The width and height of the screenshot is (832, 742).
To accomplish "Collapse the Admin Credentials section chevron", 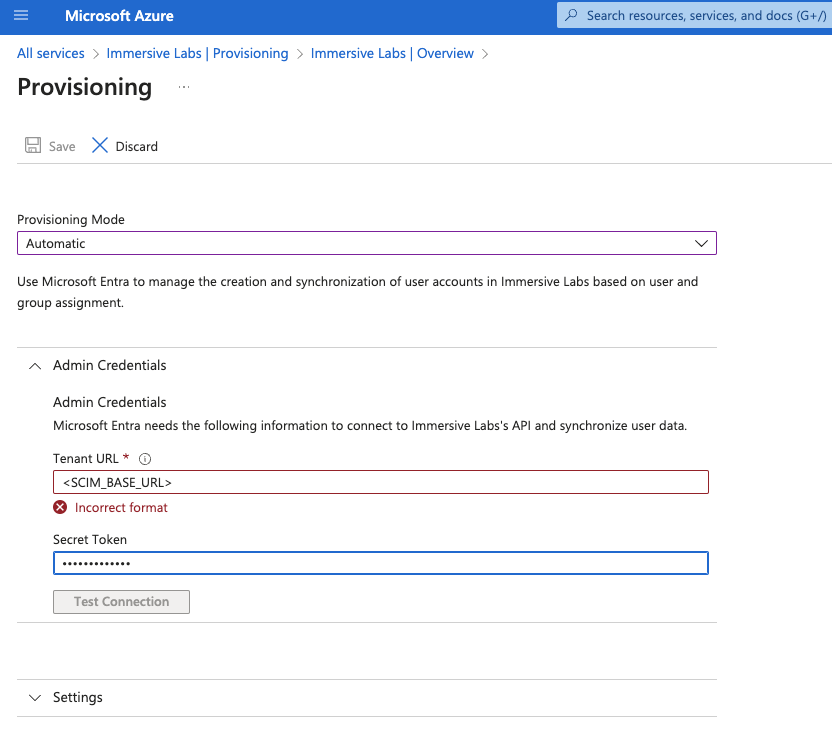I will point(35,366).
